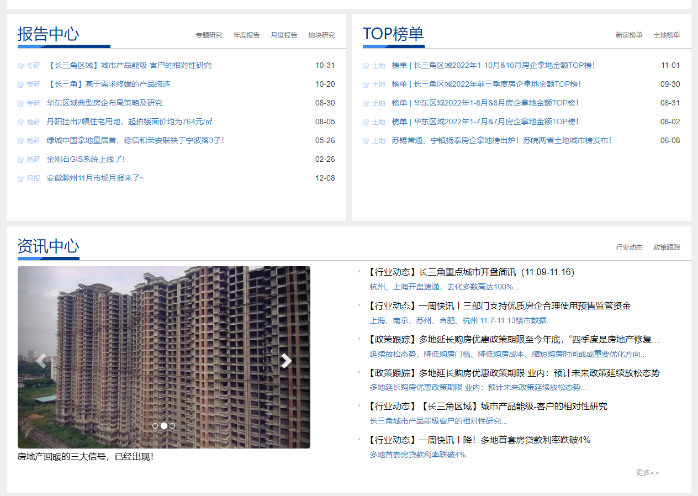Open 三部门支持优质房企 weekly news

tap(499, 306)
